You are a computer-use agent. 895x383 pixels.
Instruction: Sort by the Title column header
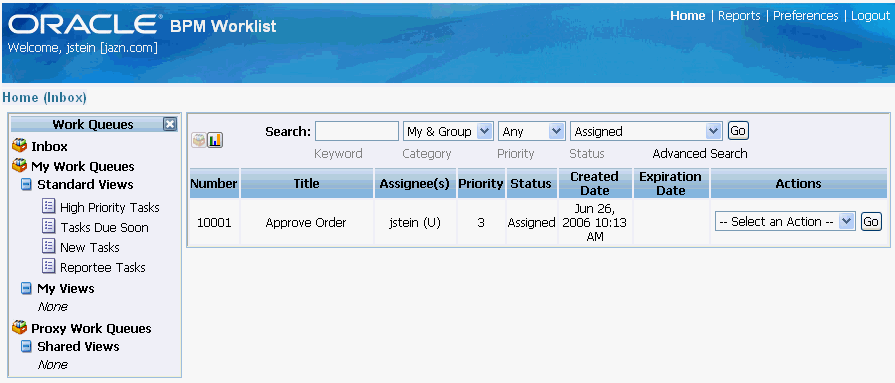point(307,183)
